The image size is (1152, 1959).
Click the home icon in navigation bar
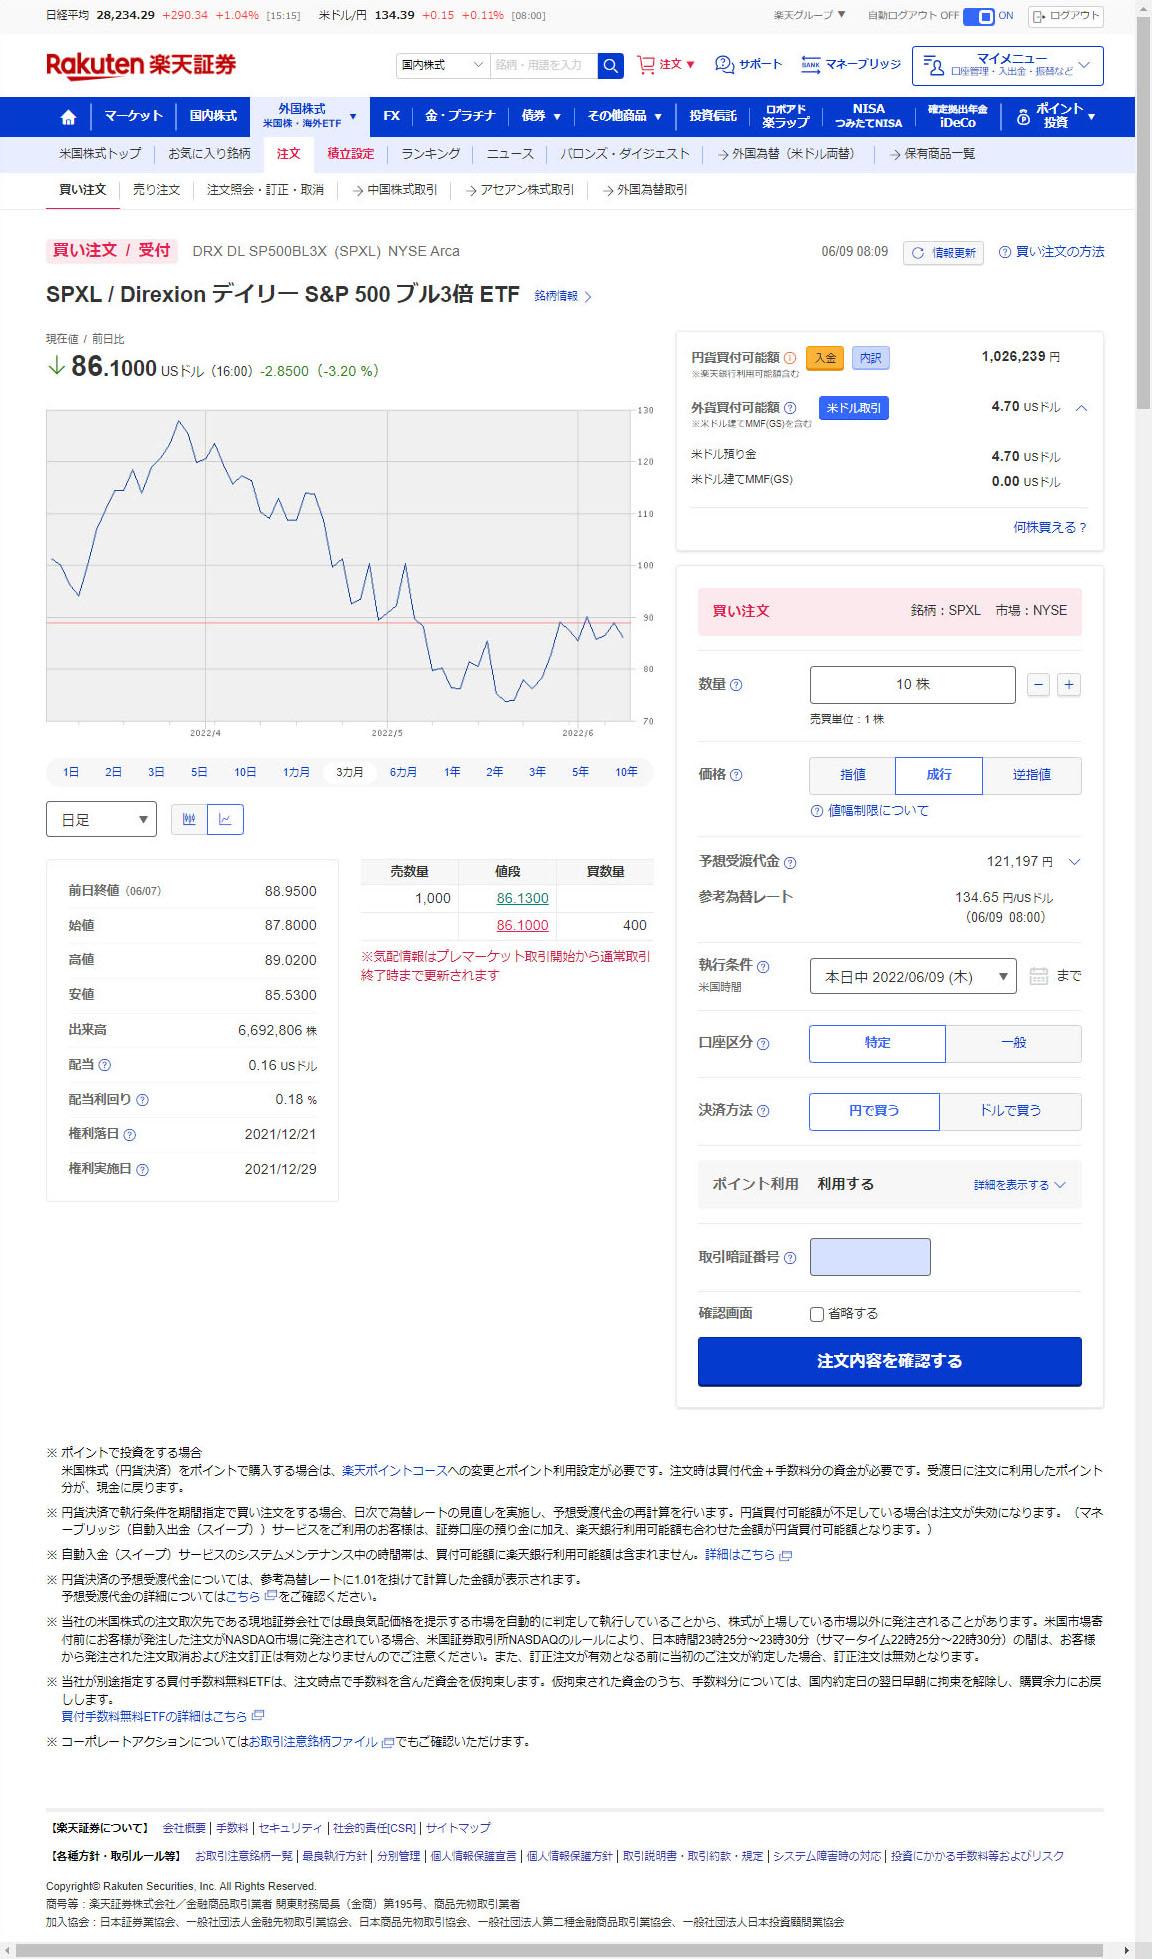[x=68, y=117]
